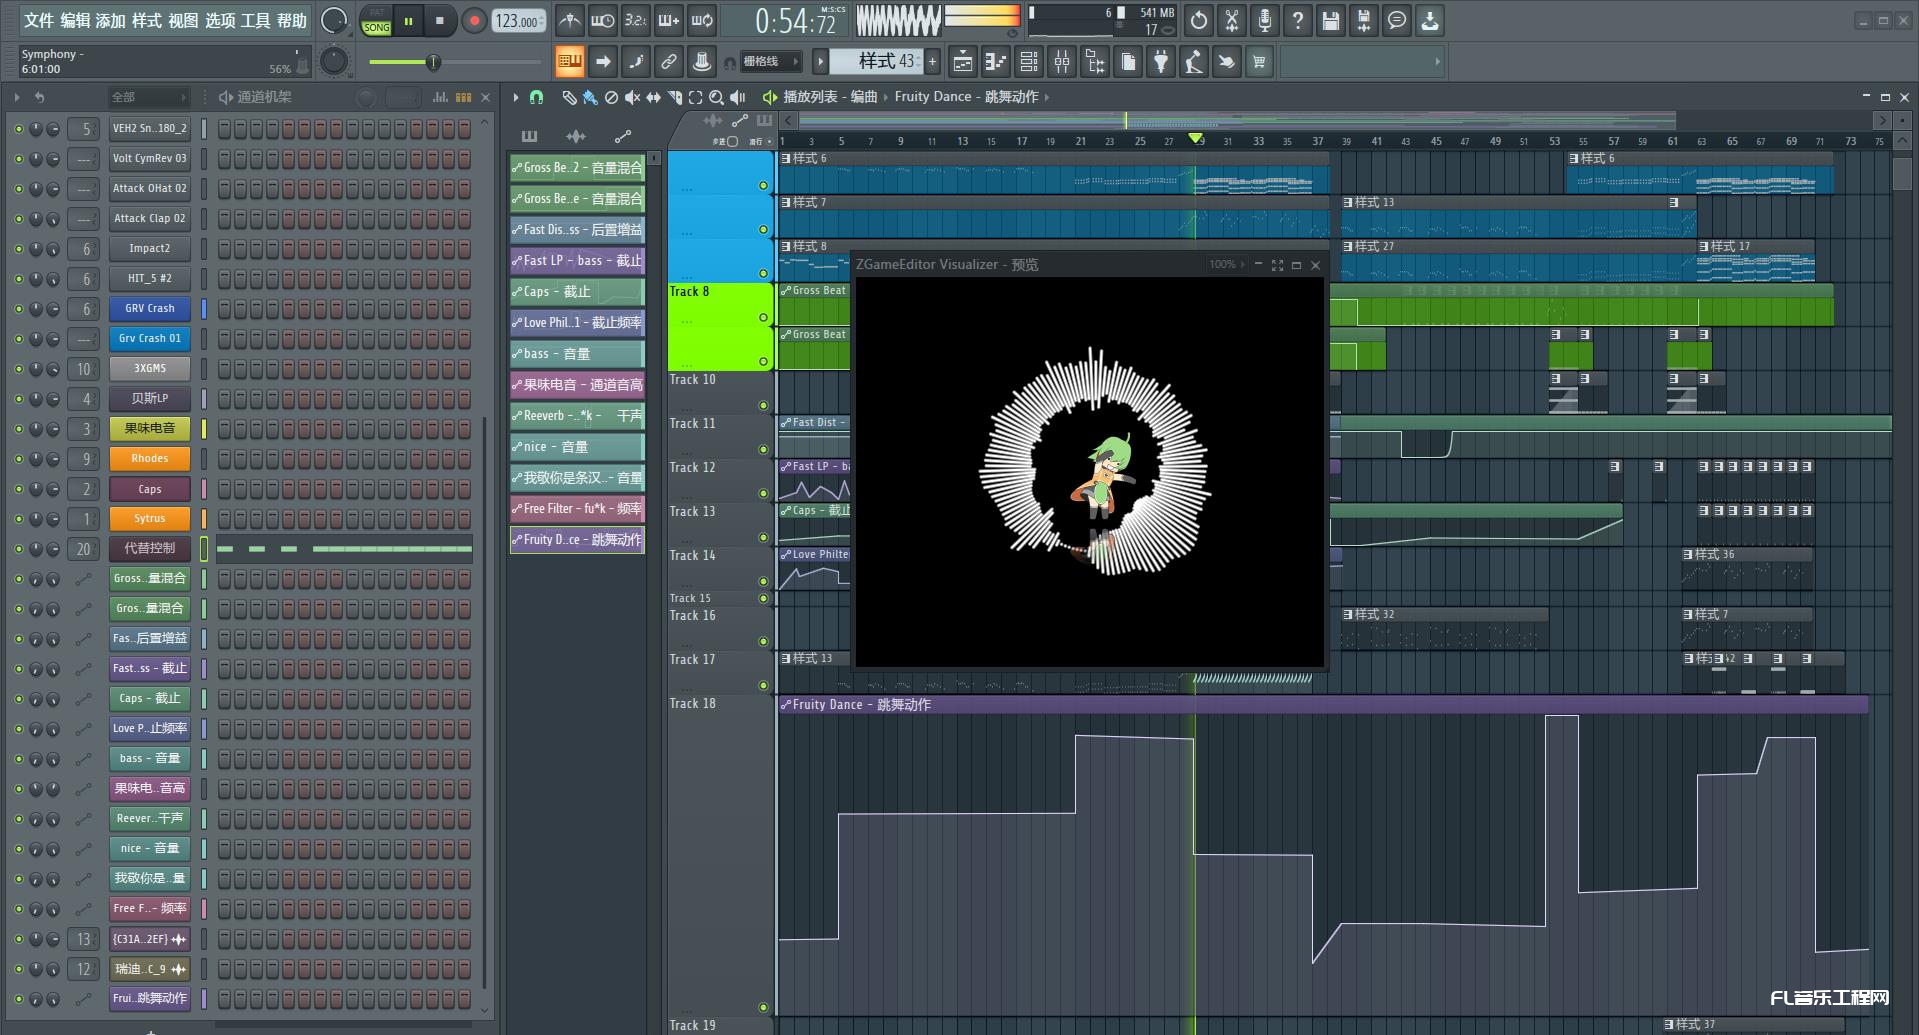Image resolution: width=1919 pixels, height=1035 pixels.
Task: Switch PAT/SONG playback mode
Action: point(376,21)
